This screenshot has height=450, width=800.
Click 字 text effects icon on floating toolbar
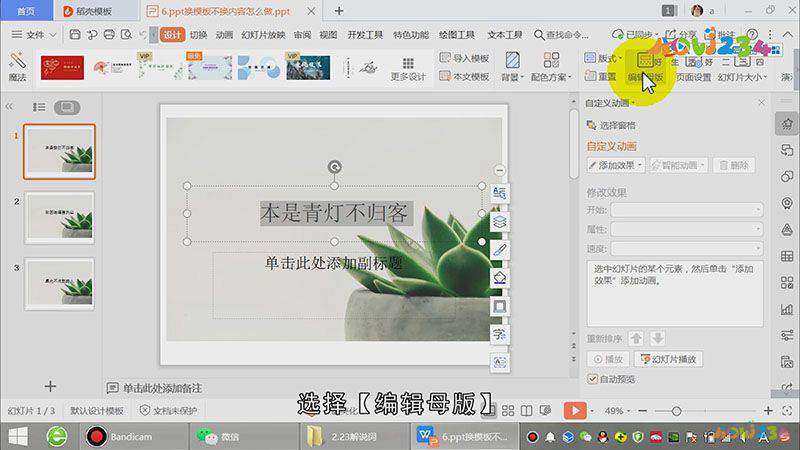point(499,335)
